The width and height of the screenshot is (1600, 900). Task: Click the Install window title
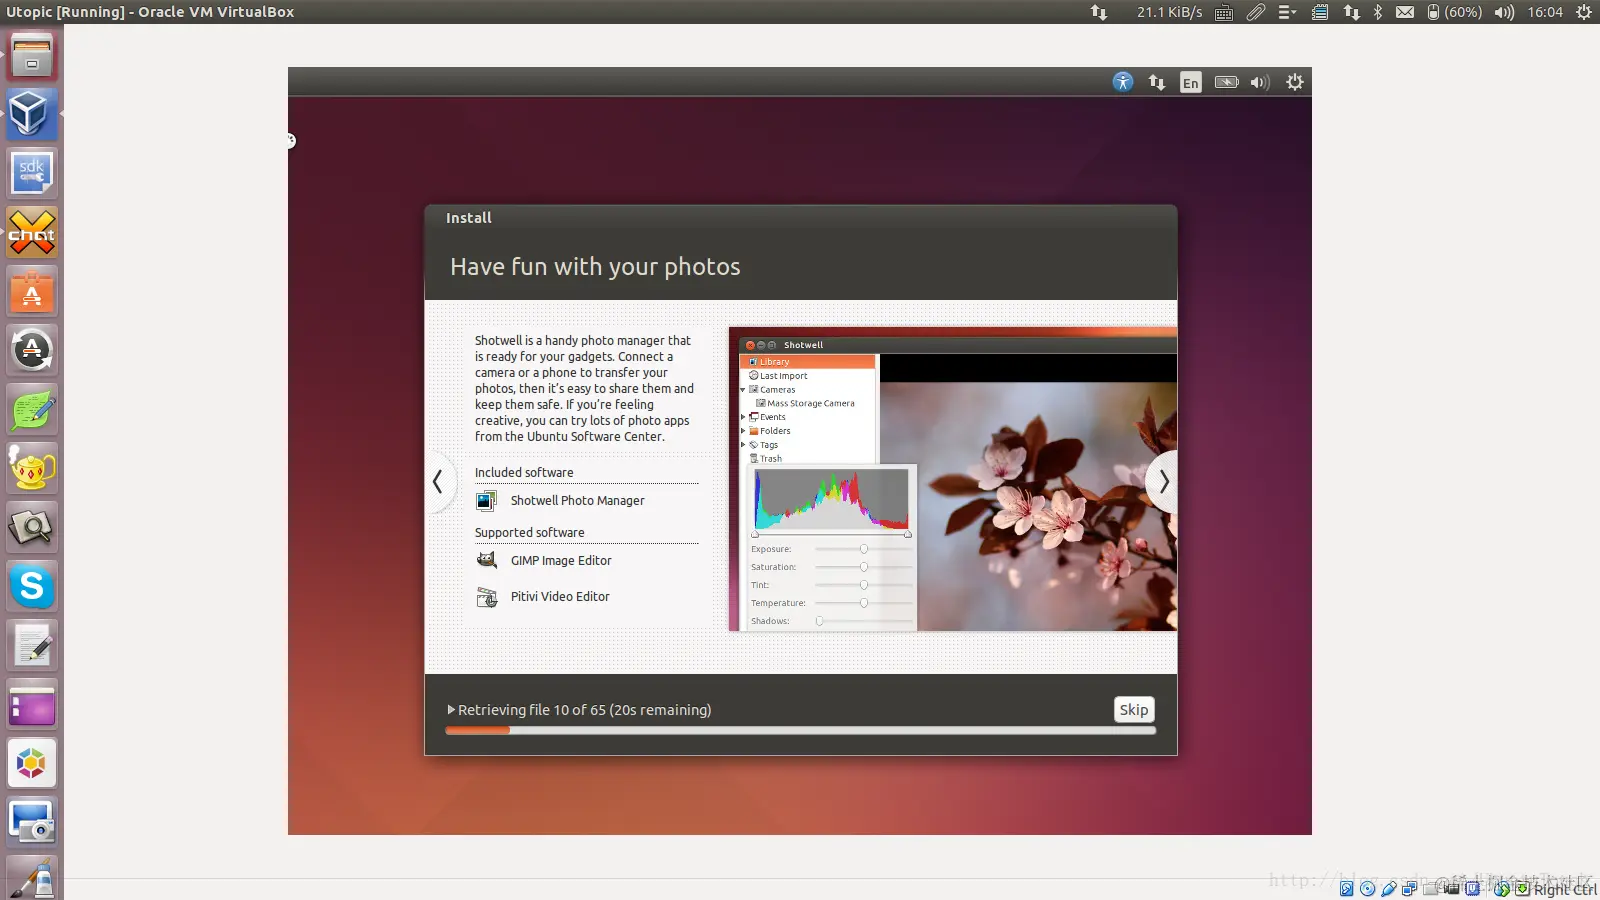coord(469,218)
